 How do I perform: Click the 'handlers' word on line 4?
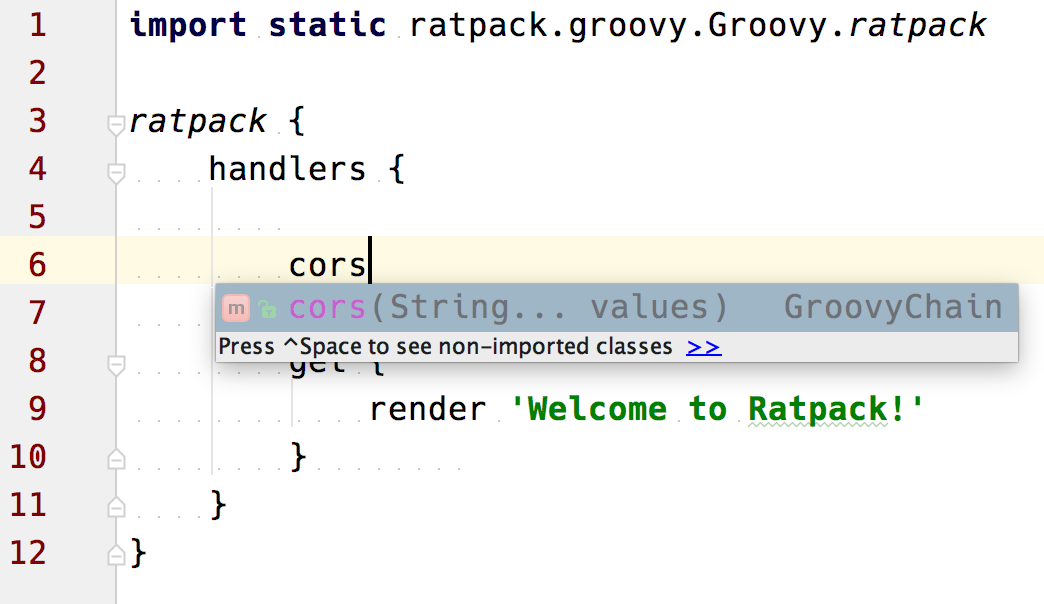tap(288, 168)
